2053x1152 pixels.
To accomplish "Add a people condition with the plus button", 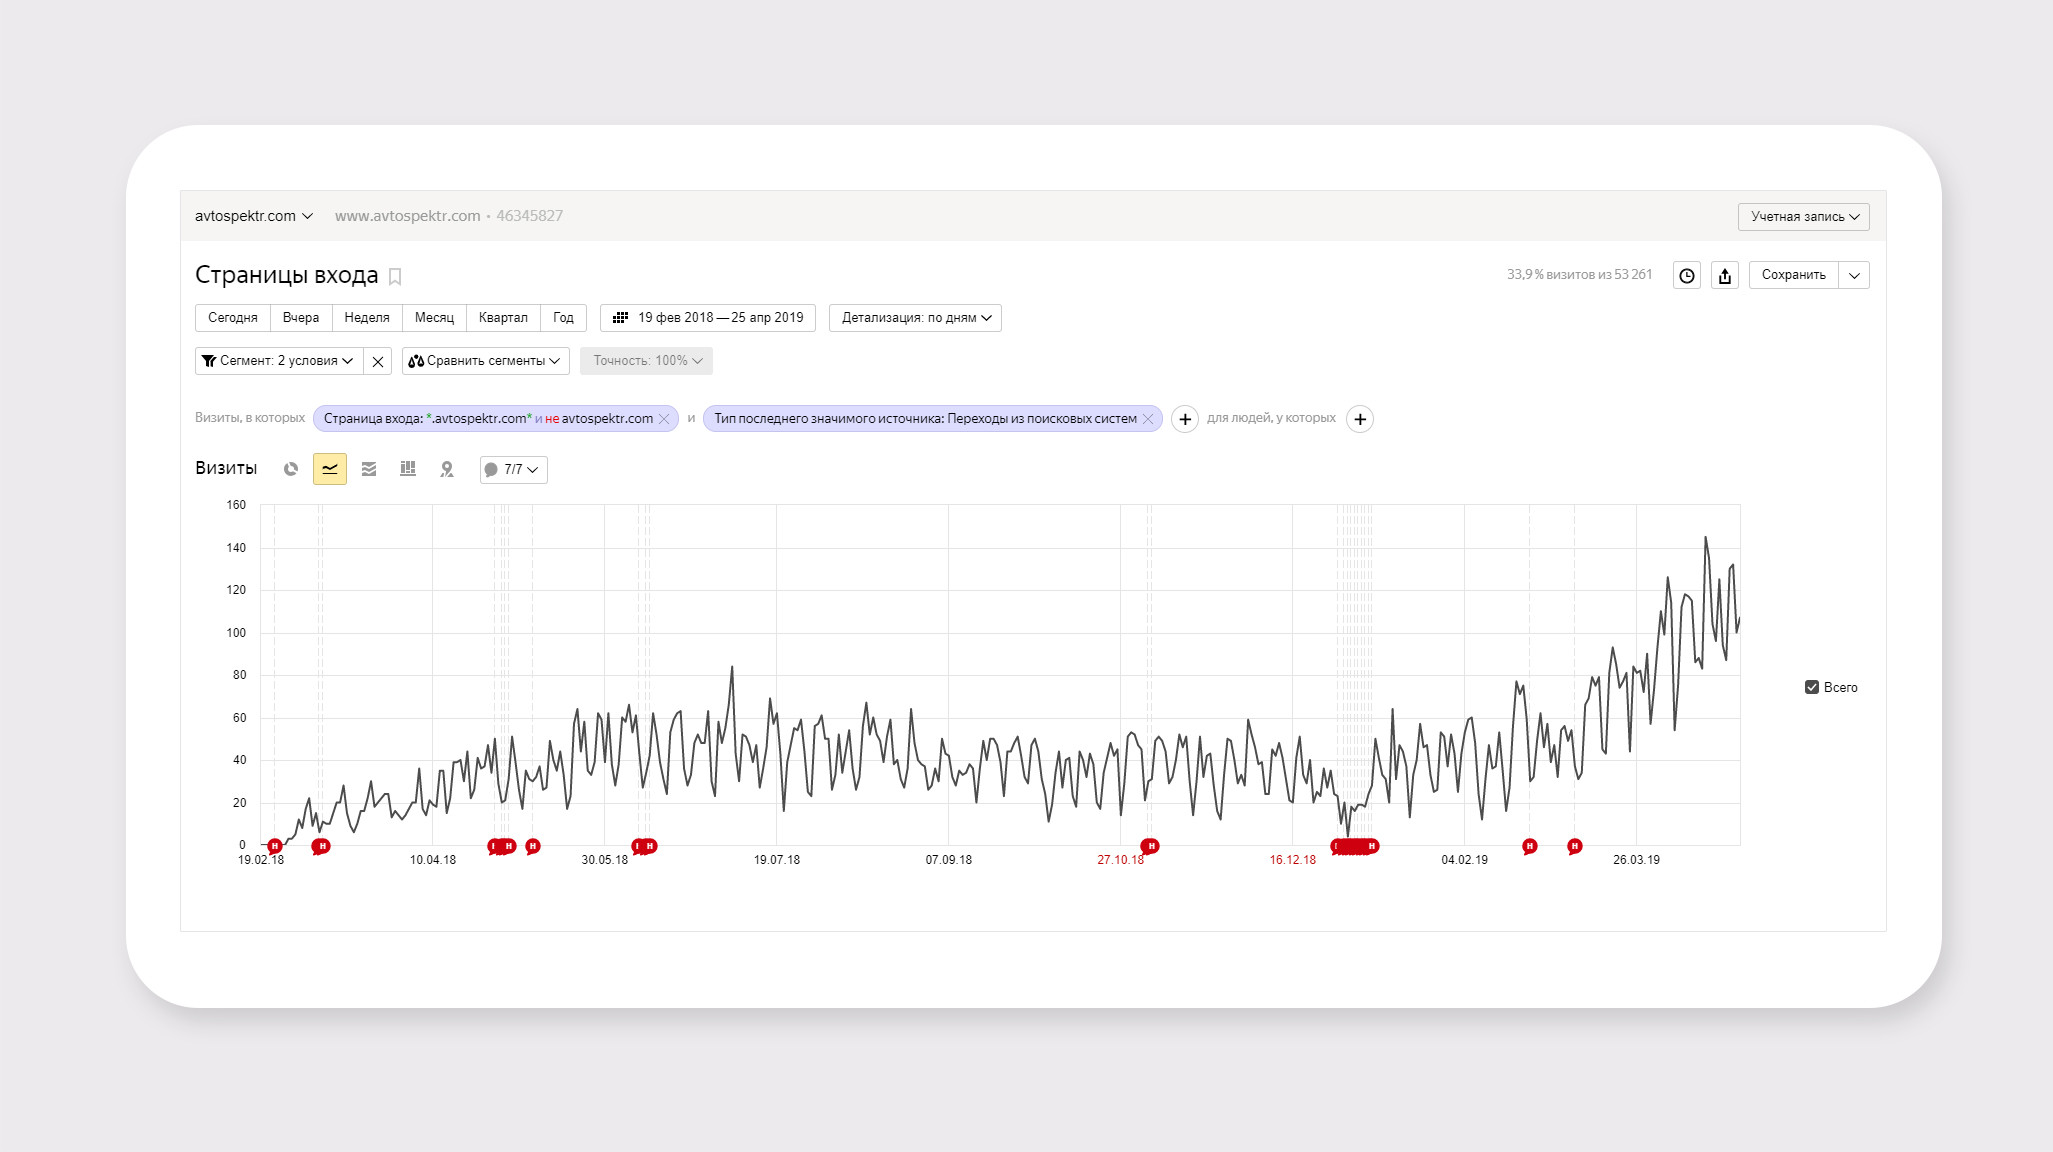I will [x=1360, y=419].
